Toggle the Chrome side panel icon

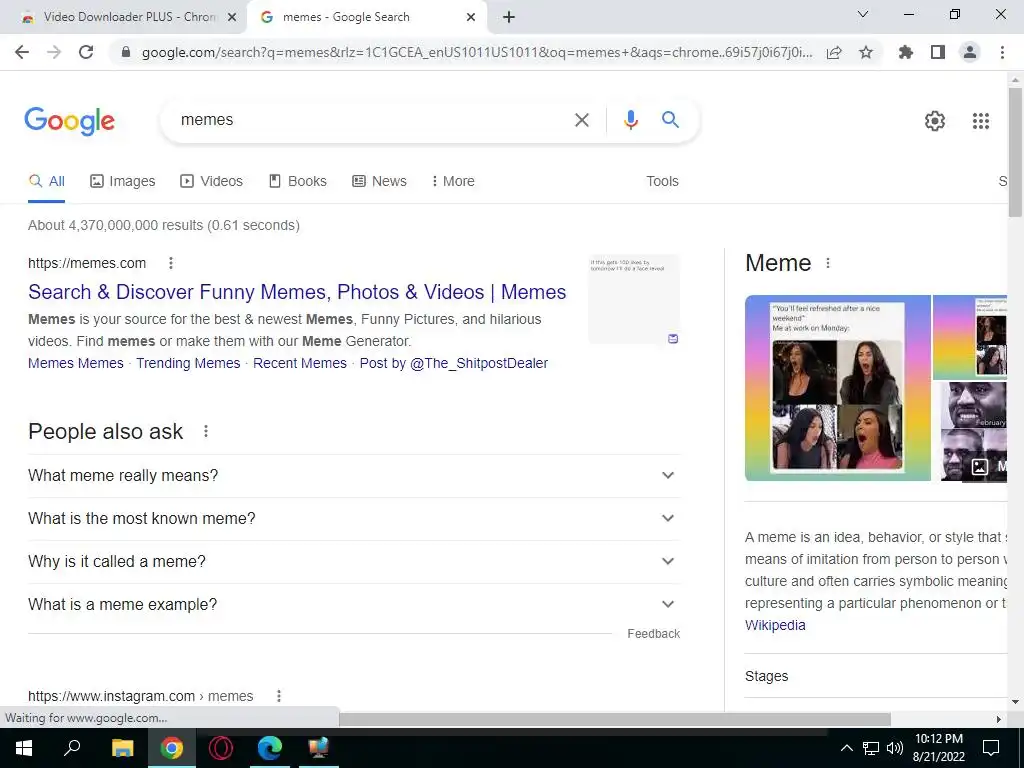(x=938, y=52)
